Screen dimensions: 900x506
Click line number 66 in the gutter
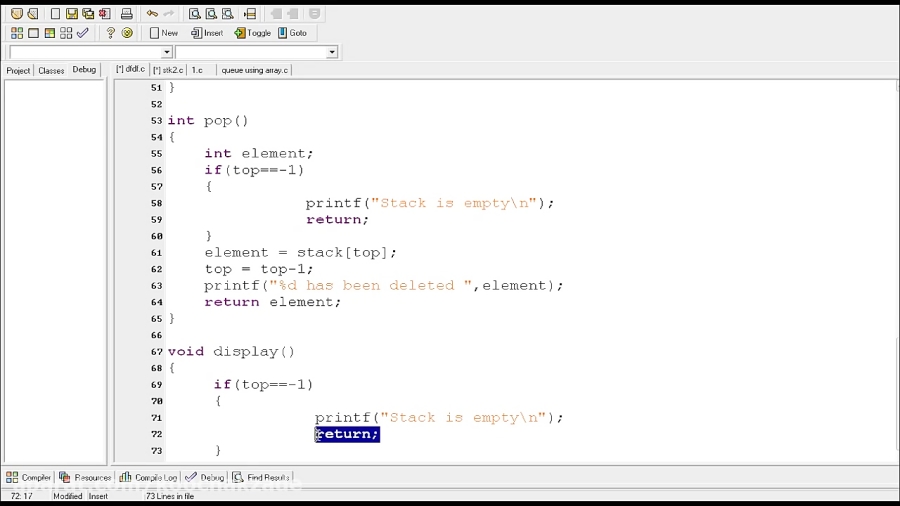(x=156, y=335)
